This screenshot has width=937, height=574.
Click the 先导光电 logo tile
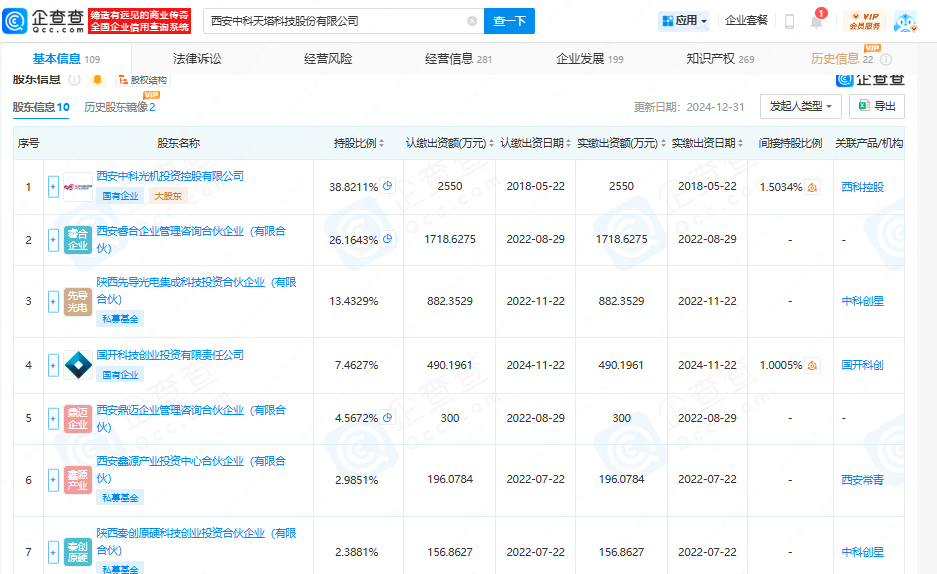click(78, 302)
